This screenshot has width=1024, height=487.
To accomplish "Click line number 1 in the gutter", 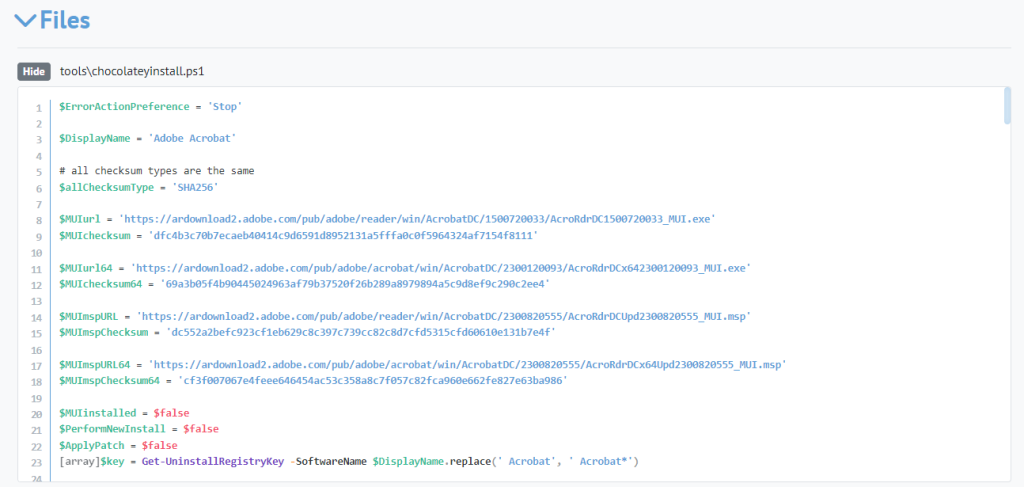I will tap(37, 106).
